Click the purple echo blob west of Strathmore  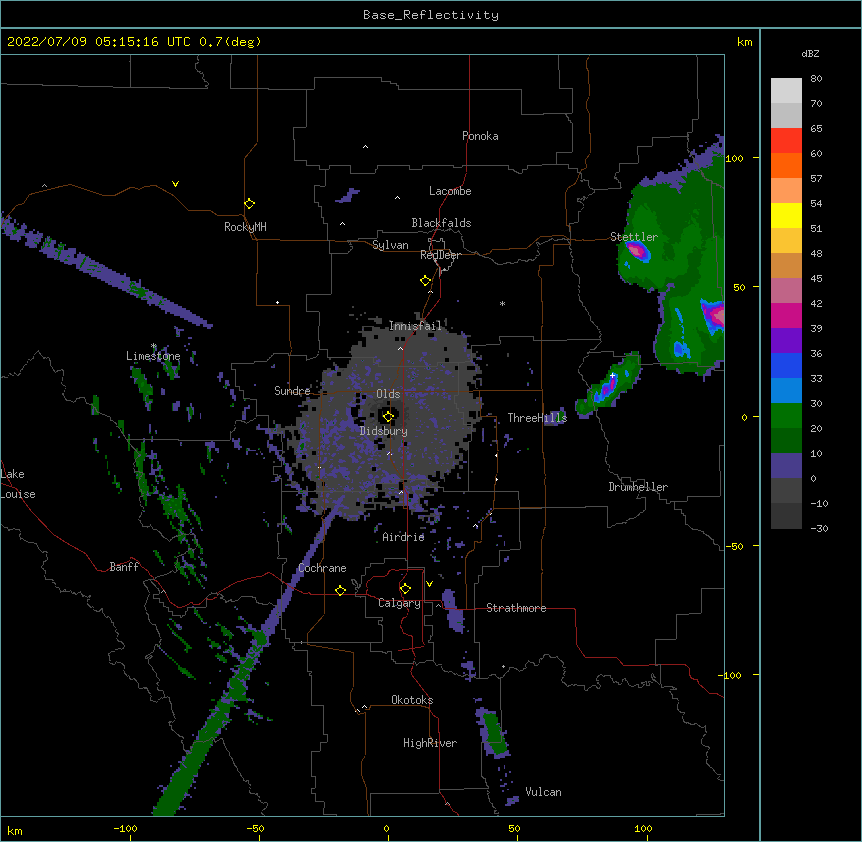click(454, 610)
